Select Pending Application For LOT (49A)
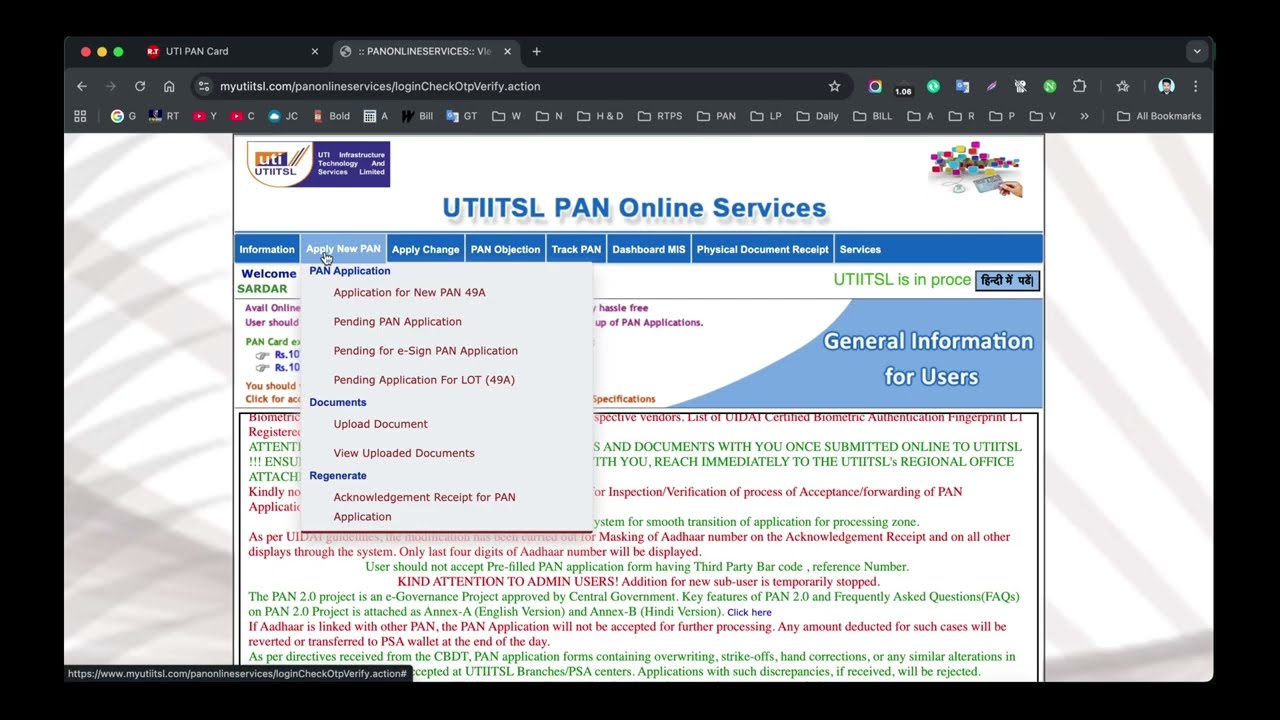 click(x=424, y=380)
